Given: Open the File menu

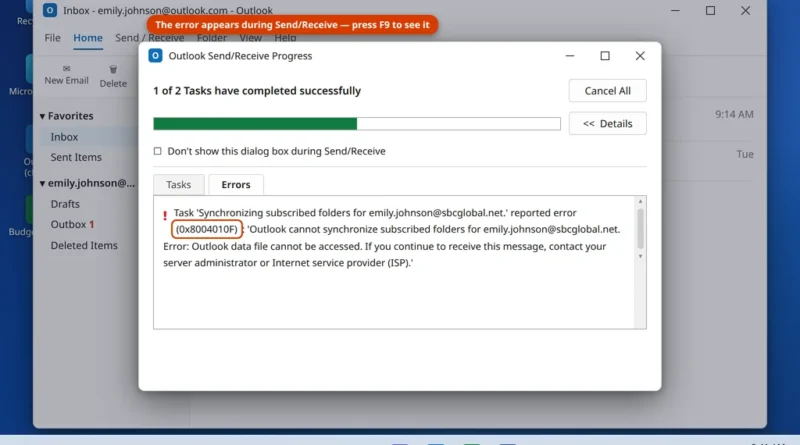Looking at the screenshot, I should point(53,38).
